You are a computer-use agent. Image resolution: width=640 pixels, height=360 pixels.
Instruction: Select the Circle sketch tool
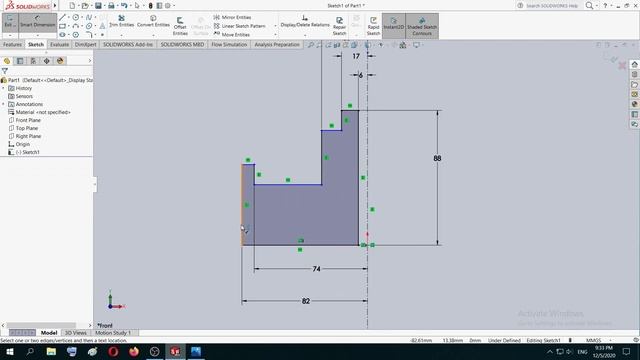click(x=76, y=17)
